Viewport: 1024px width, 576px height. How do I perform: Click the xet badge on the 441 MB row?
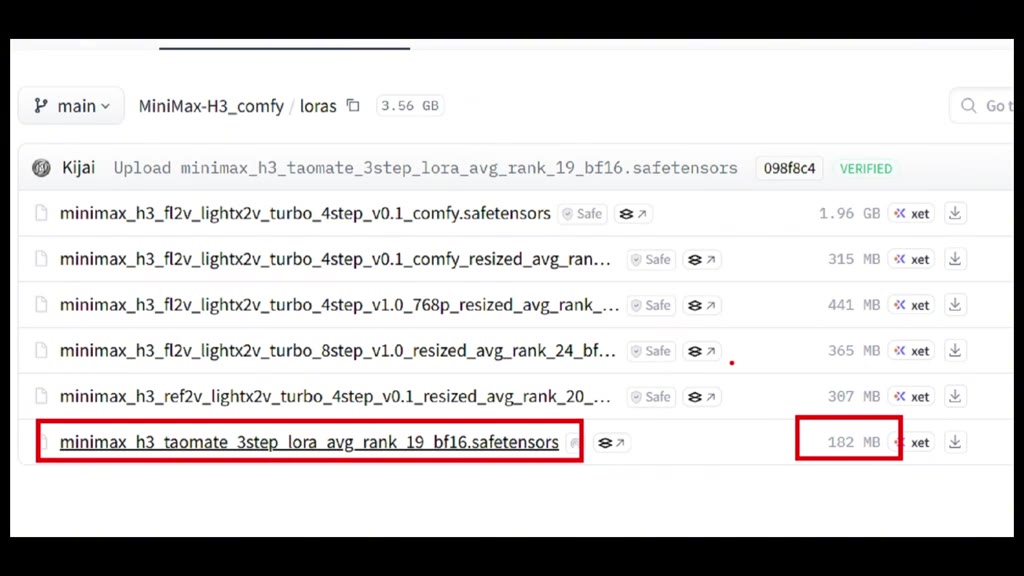pos(912,305)
